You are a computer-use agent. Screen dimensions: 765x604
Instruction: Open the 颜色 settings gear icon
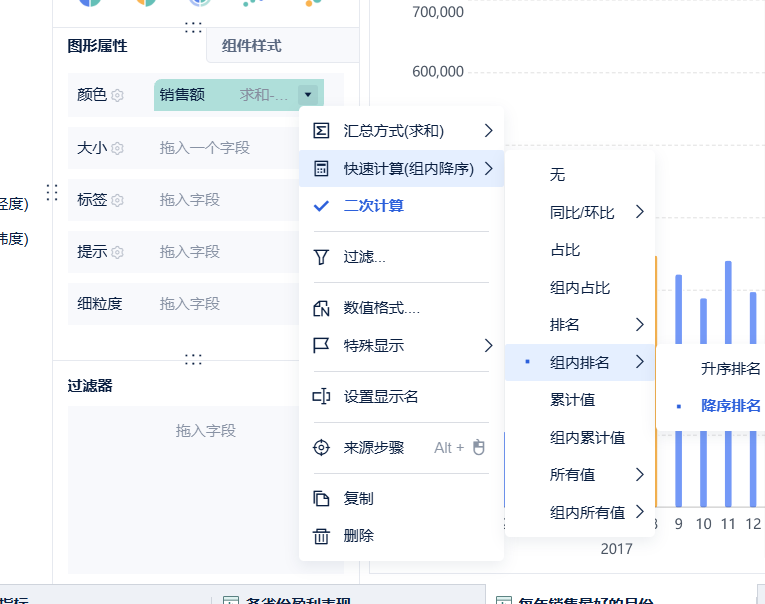117,95
